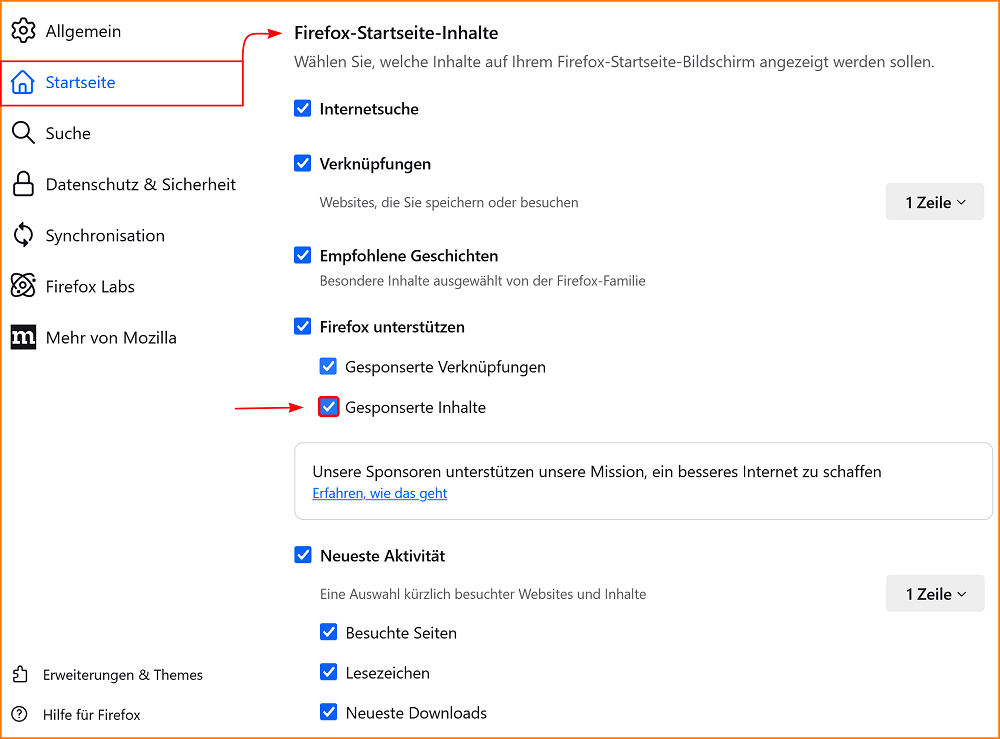Go to Mehr von Mozilla
The height and width of the screenshot is (739, 1000).
110,338
